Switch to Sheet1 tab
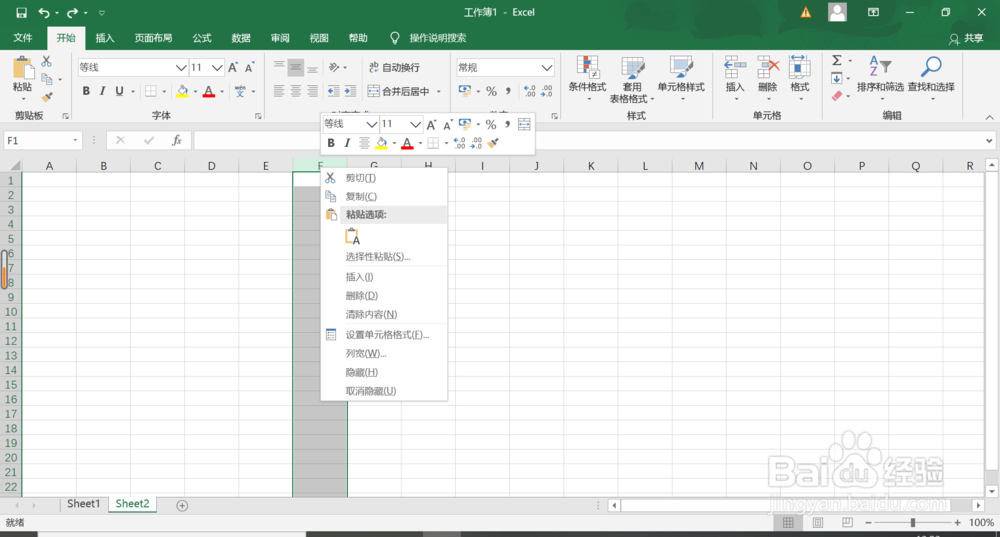 click(84, 504)
